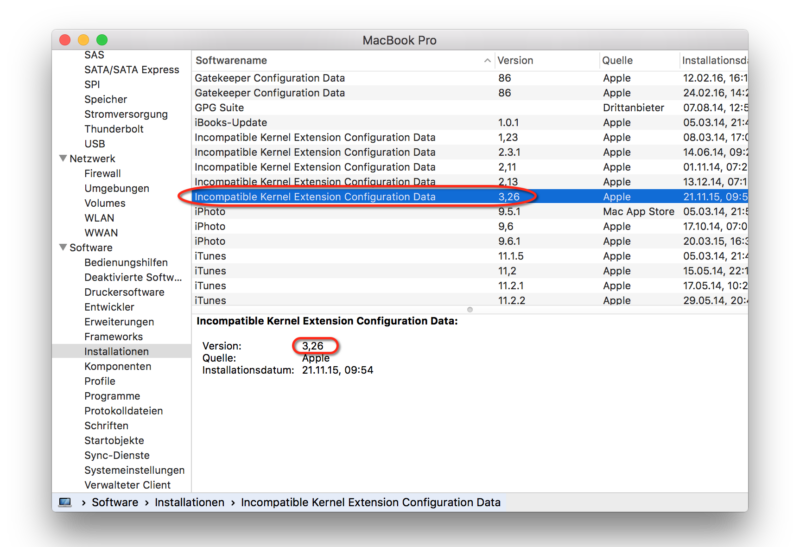Select Incompatible Kernel Extension version 2,11 row
This screenshot has height=547, width=800.
click(470, 166)
